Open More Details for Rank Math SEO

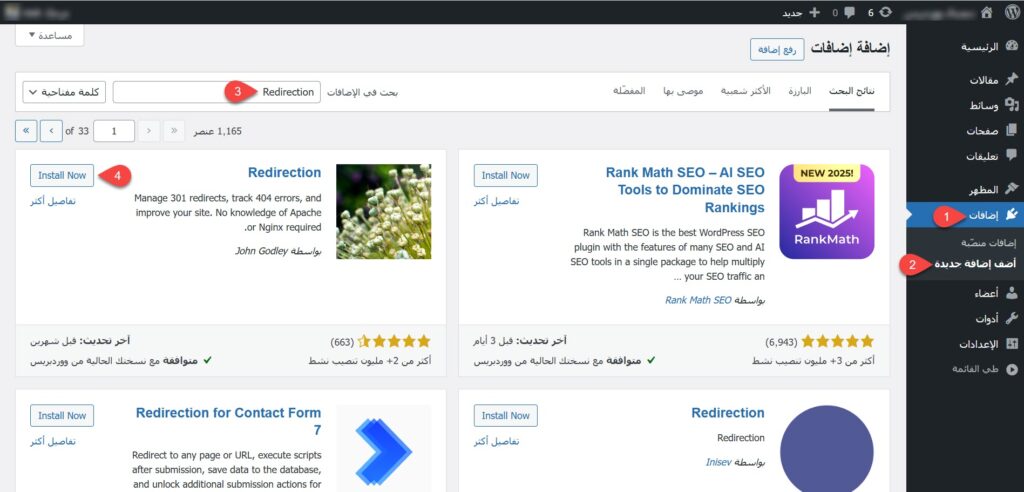pos(496,201)
